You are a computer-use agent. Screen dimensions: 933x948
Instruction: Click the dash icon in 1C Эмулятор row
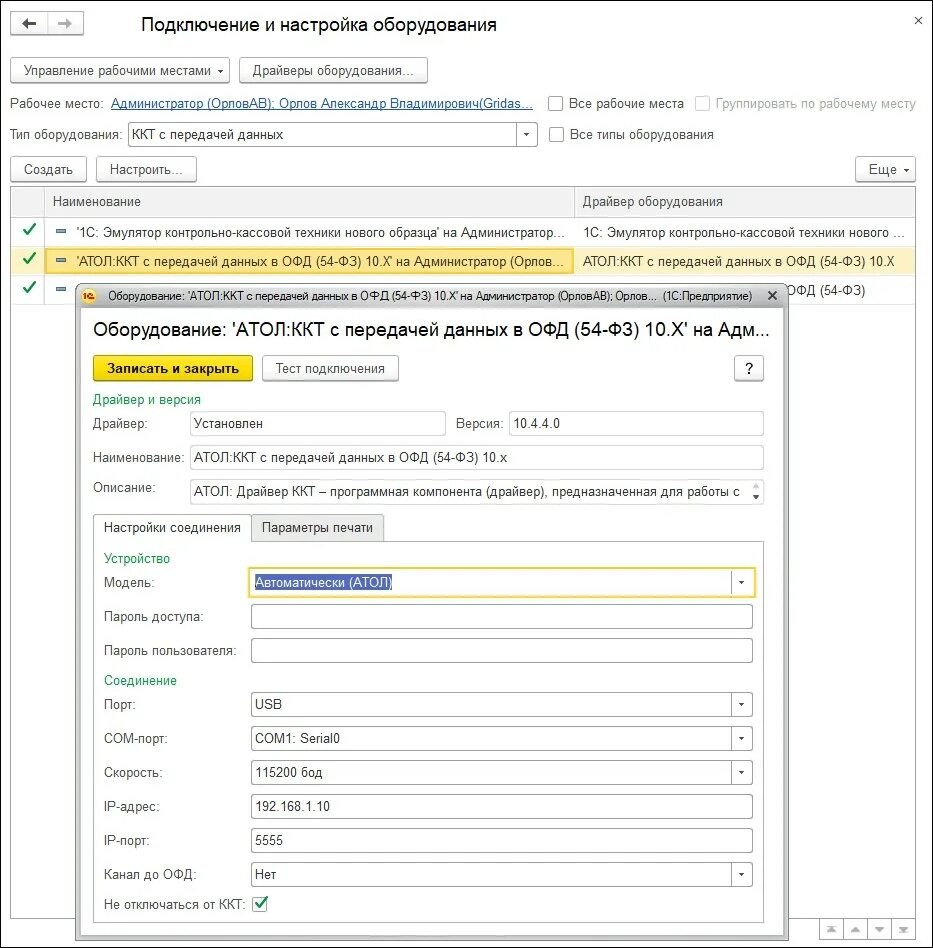point(60,232)
